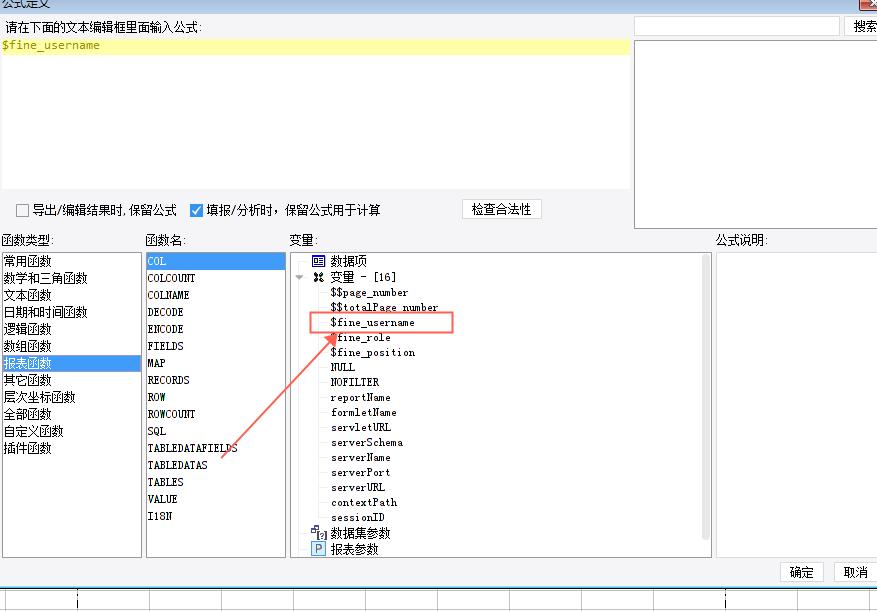Viewport: 877px width, 611px height.
Task: Select contextPath variable
Action: [x=364, y=502]
